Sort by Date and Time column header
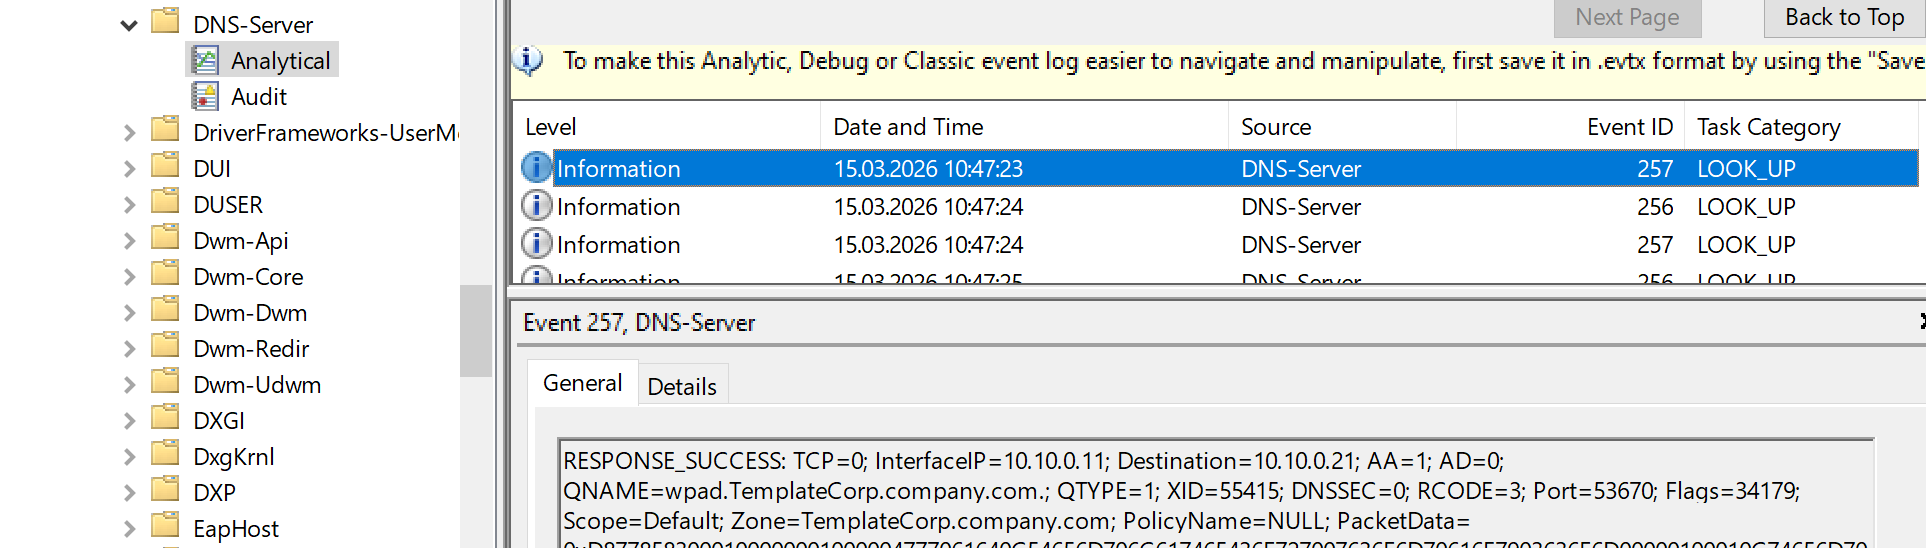 coord(1024,127)
